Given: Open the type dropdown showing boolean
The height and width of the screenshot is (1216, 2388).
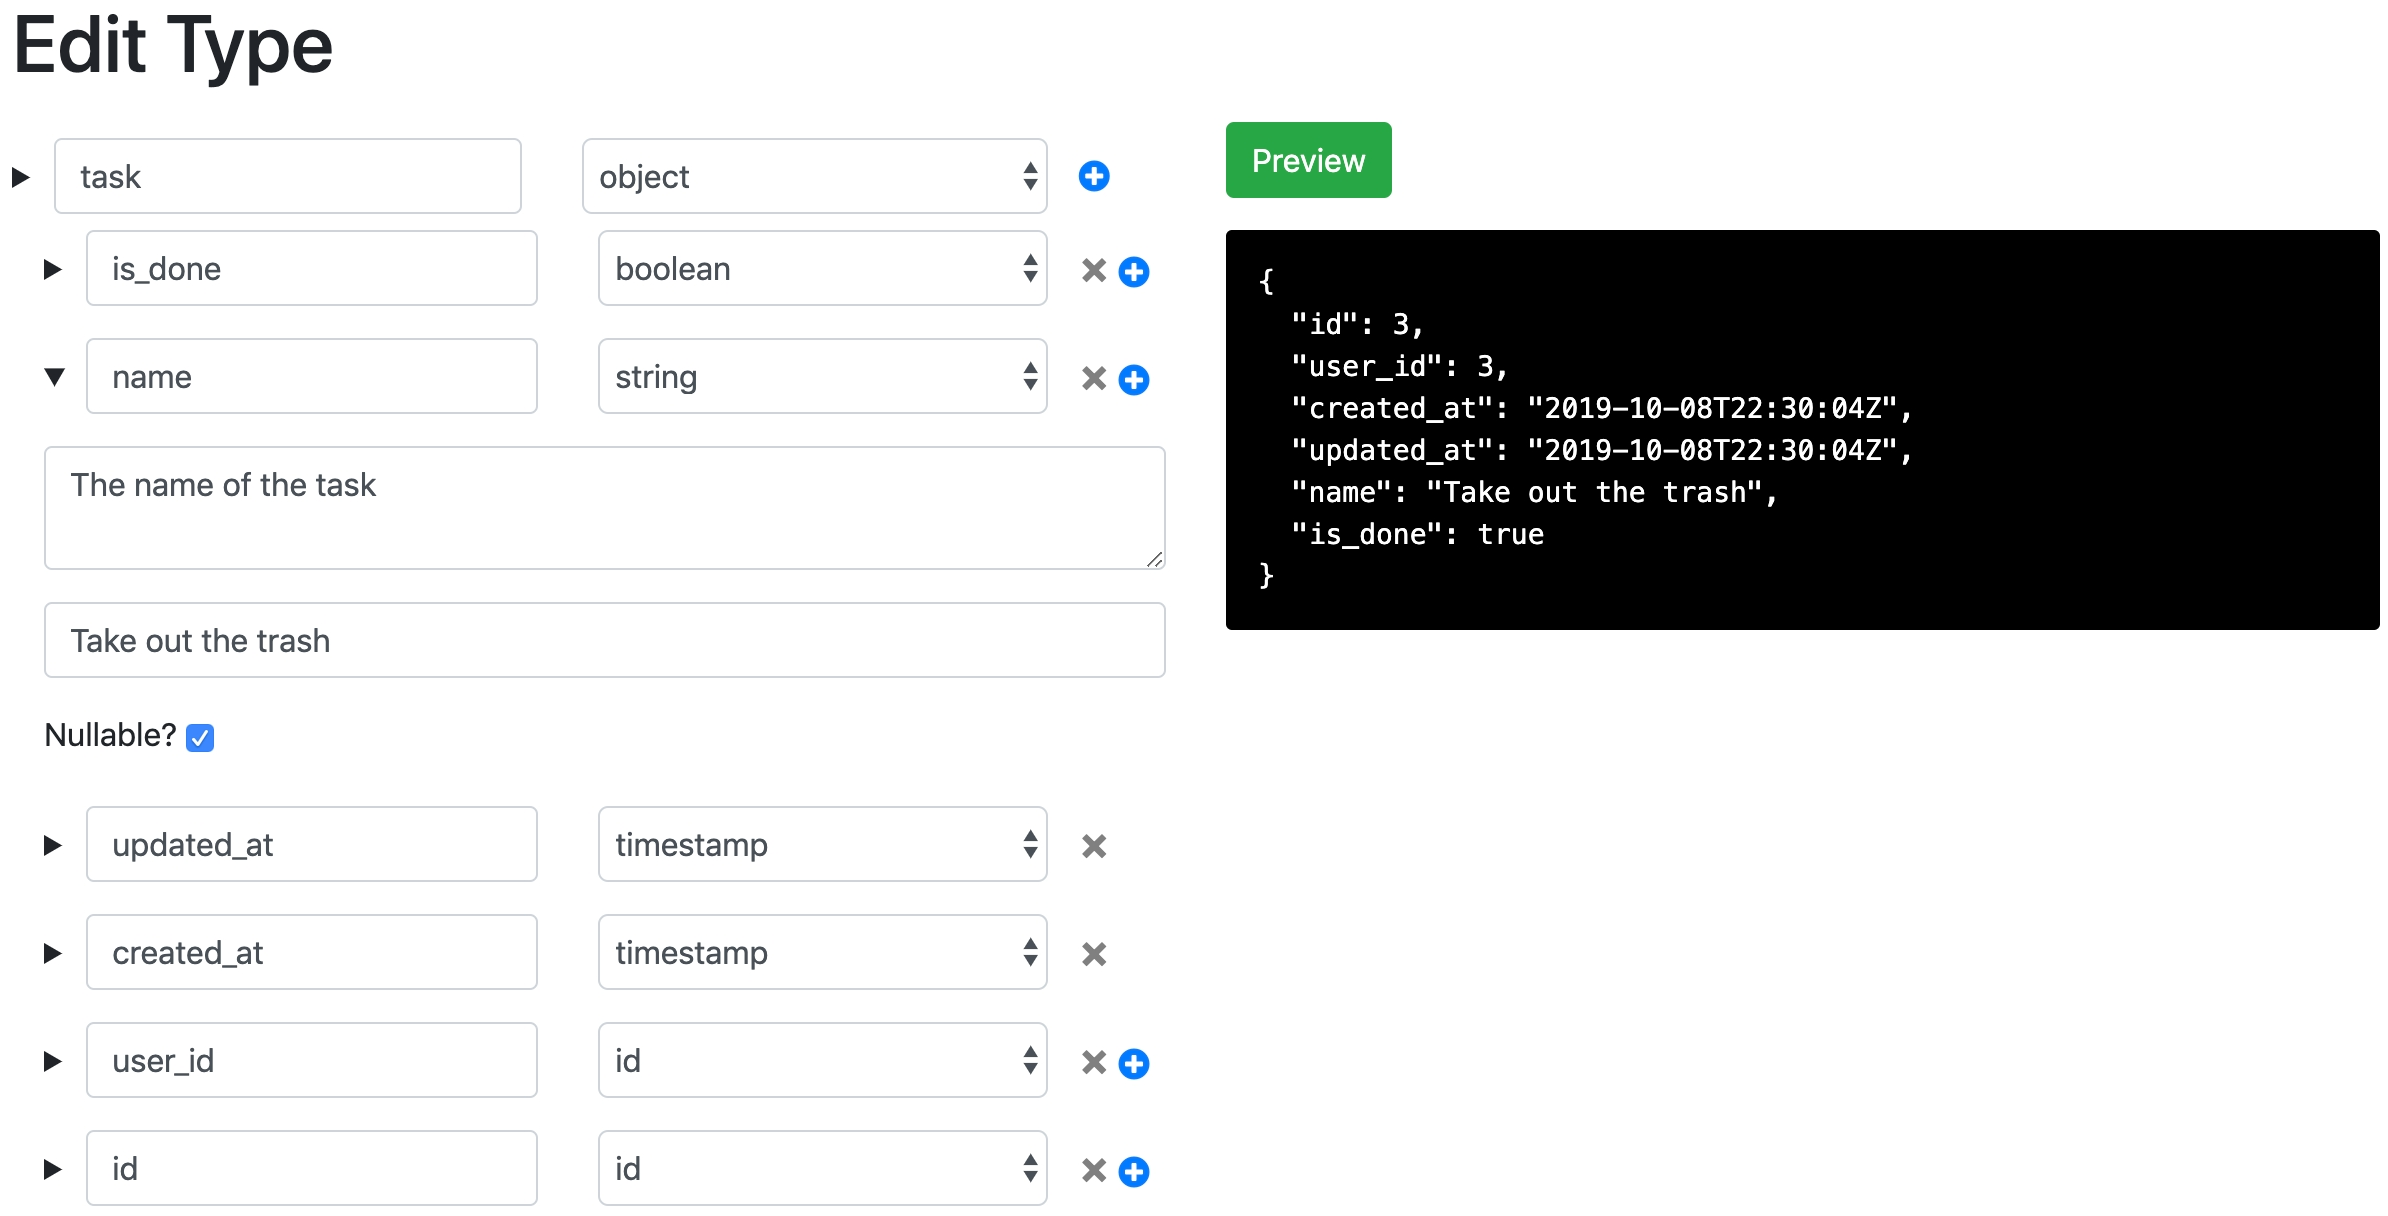Looking at the screenshot, I should [x=822, y=269].
